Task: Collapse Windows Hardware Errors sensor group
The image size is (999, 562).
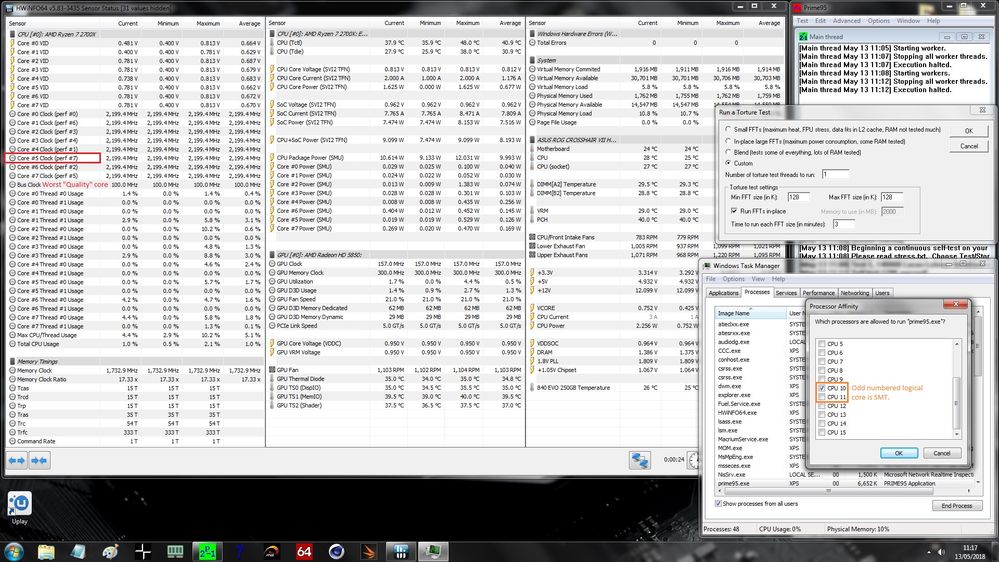Action: pyautogui.click(x=533, y=34)
